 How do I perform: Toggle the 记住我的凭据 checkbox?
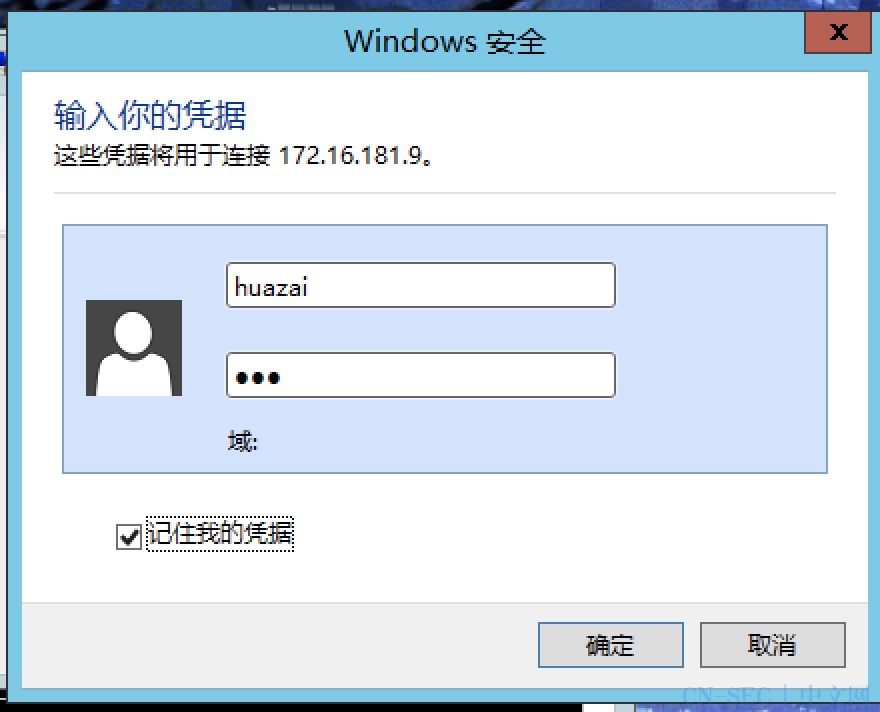point(129,536)
